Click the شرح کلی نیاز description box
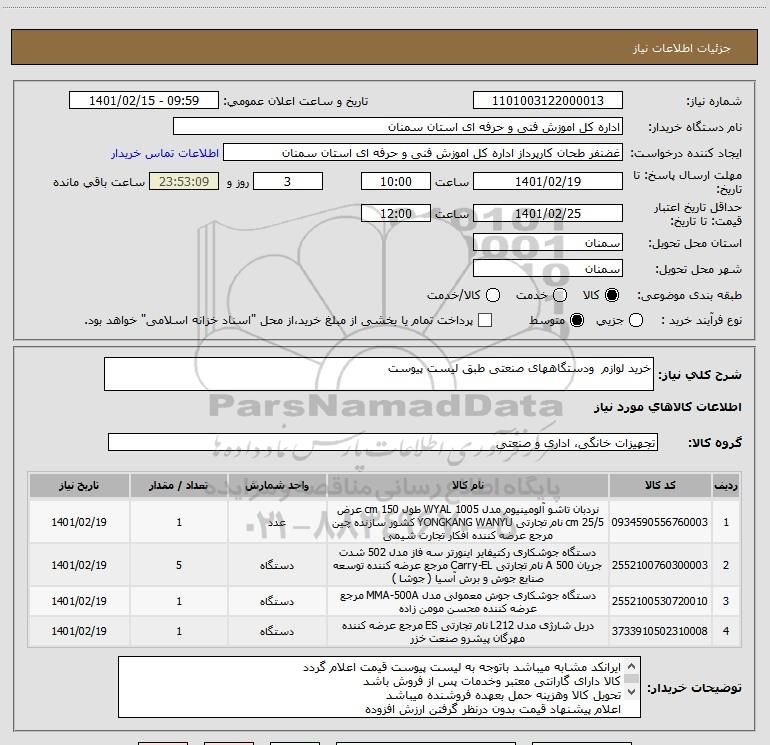 point(379,374)
